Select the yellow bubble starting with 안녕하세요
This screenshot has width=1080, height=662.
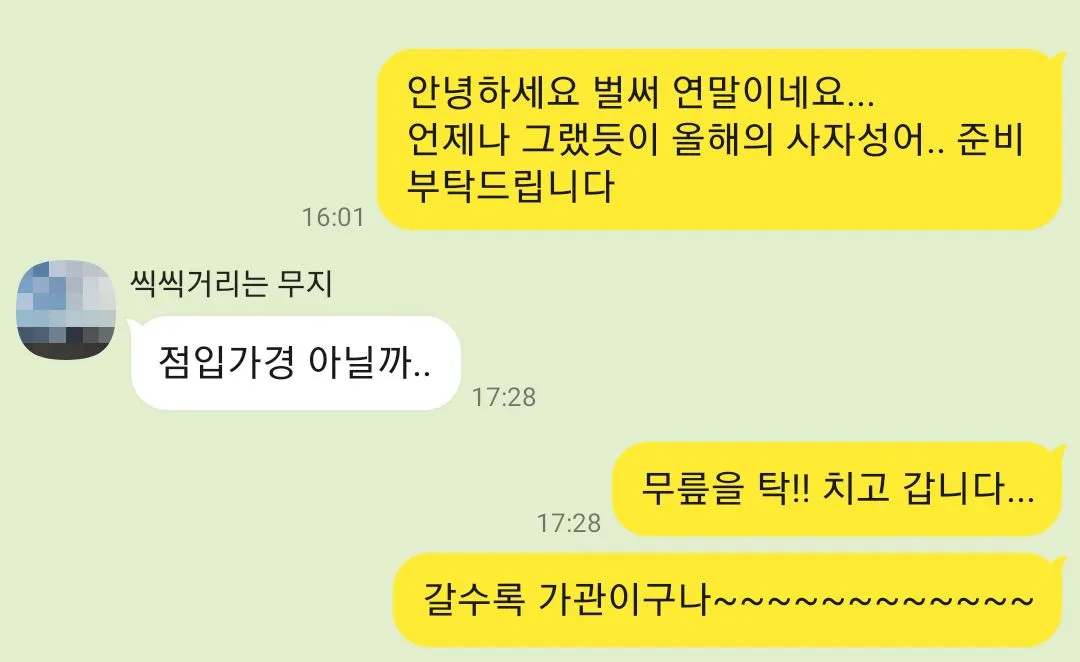tap(719, 139)
